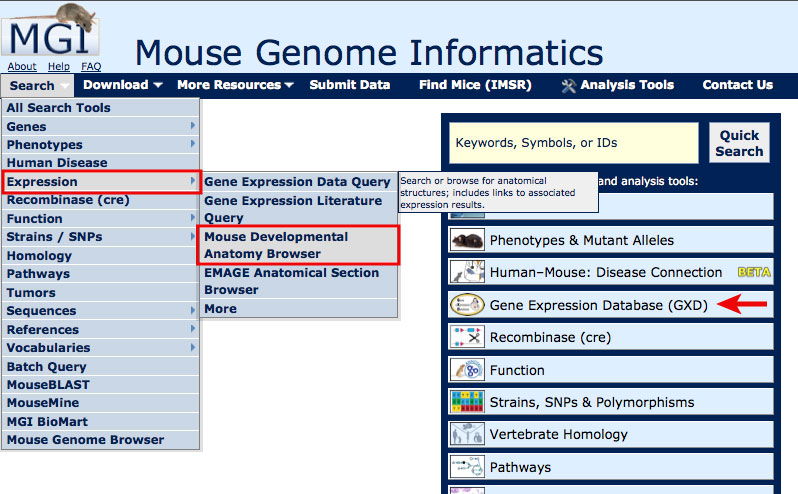Select MouseMine menu entry
The image size is (798, 494).
[x=101, y=403]
